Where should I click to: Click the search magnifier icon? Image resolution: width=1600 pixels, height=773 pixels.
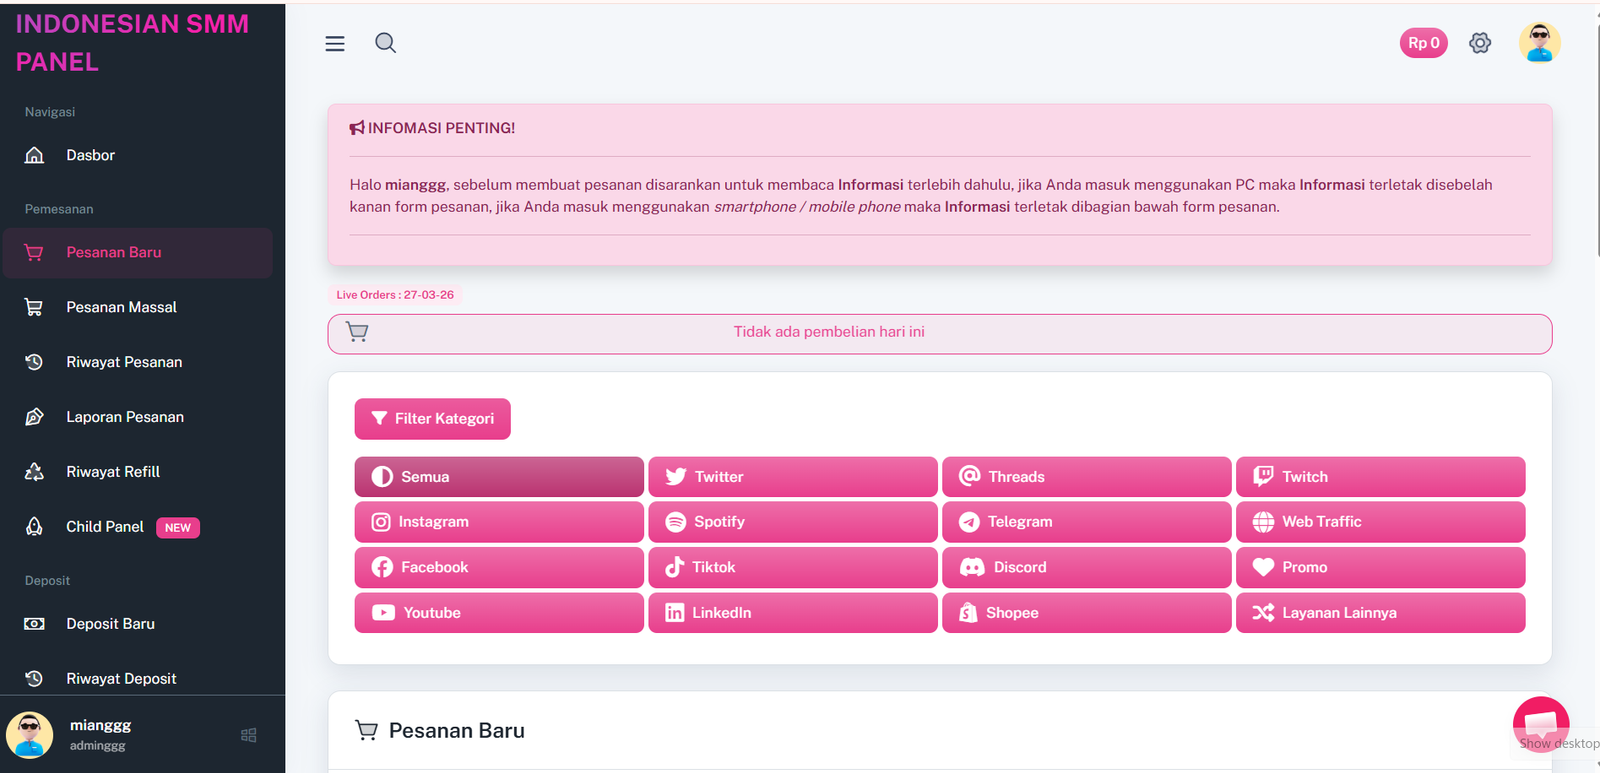pos(385,43)
